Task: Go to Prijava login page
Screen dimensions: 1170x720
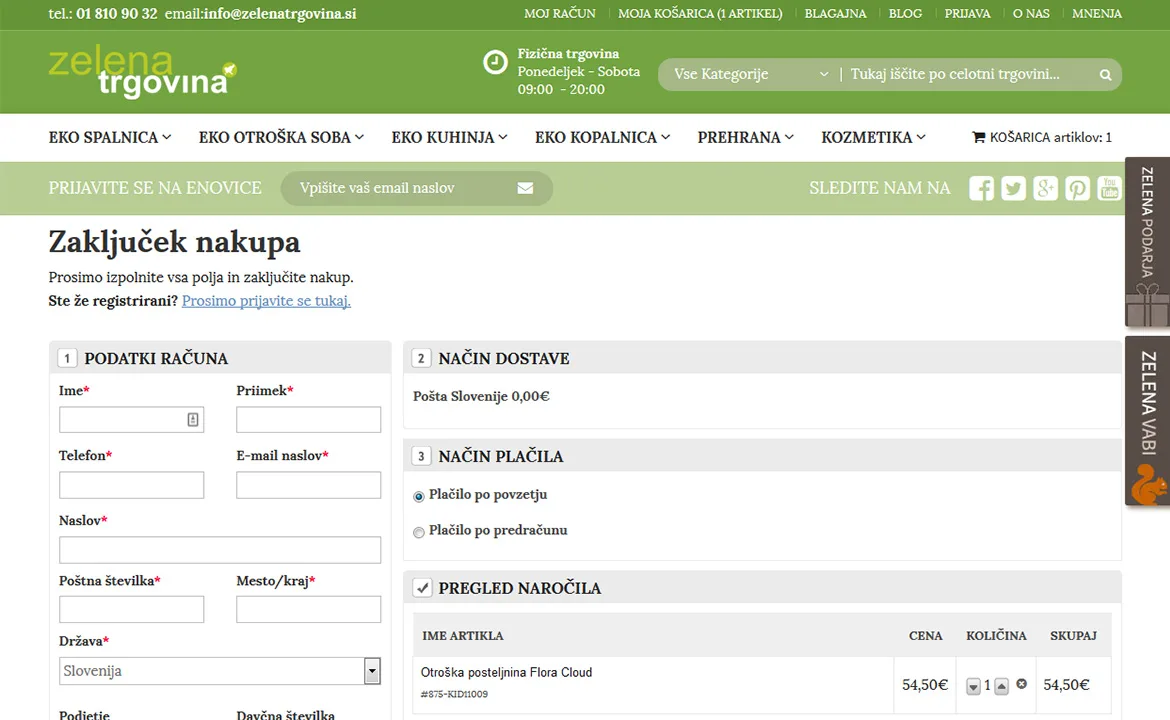Action: click(x=967, y=13)
